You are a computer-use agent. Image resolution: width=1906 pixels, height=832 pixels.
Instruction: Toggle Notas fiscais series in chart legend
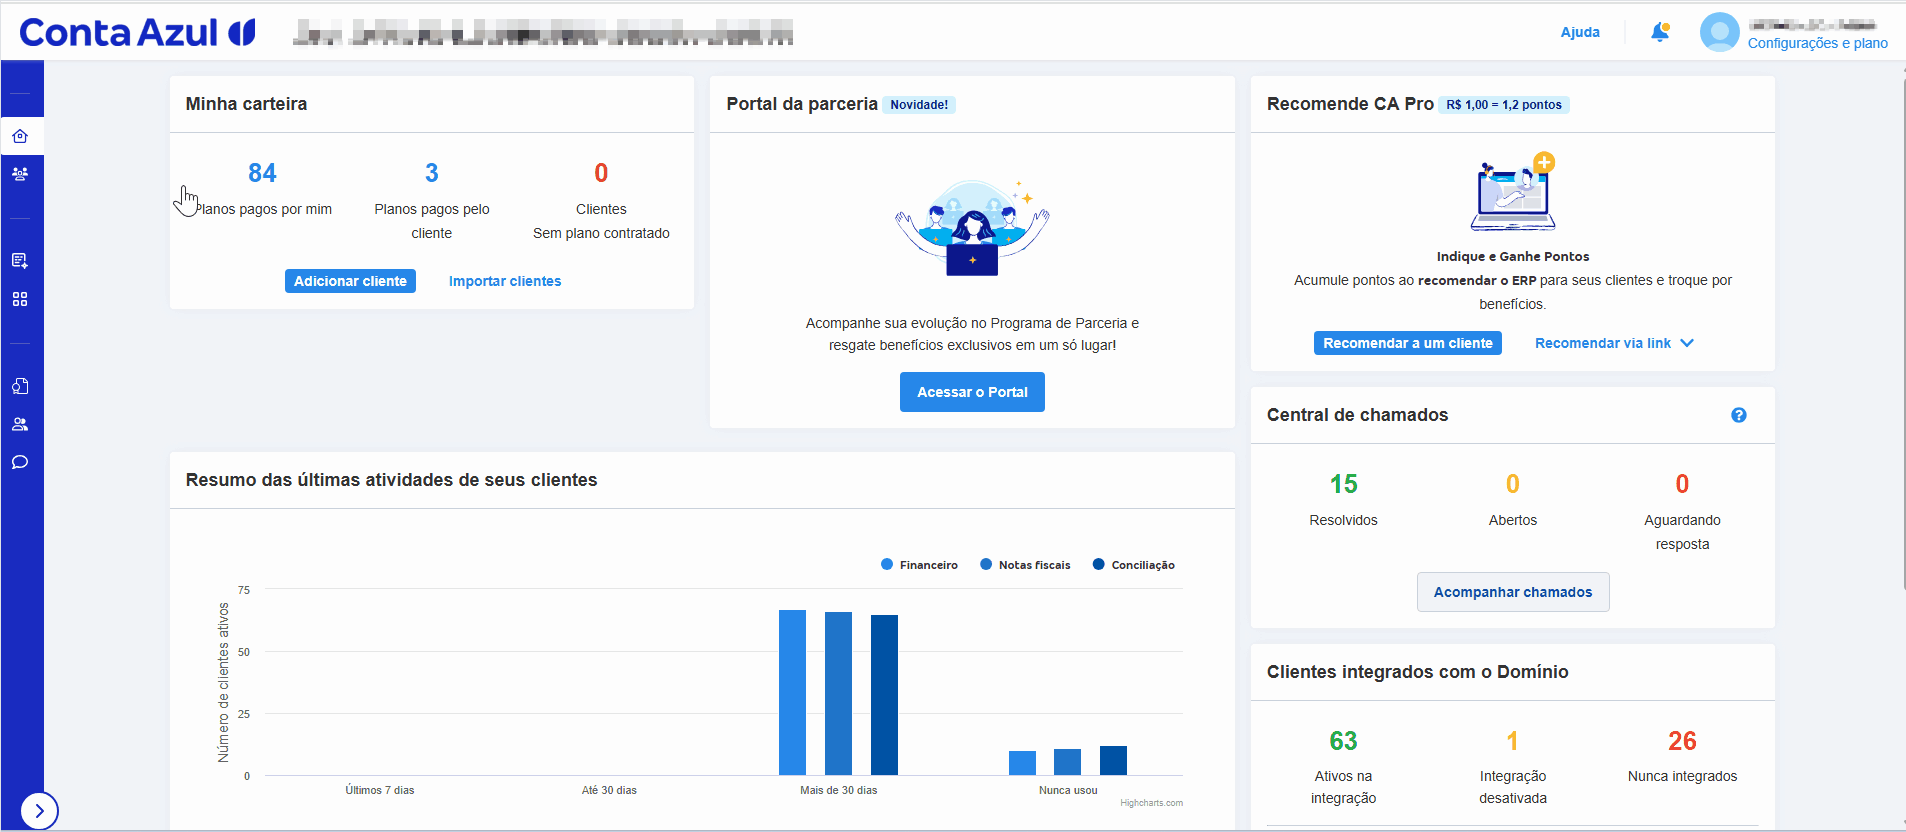coord(1025,565)
